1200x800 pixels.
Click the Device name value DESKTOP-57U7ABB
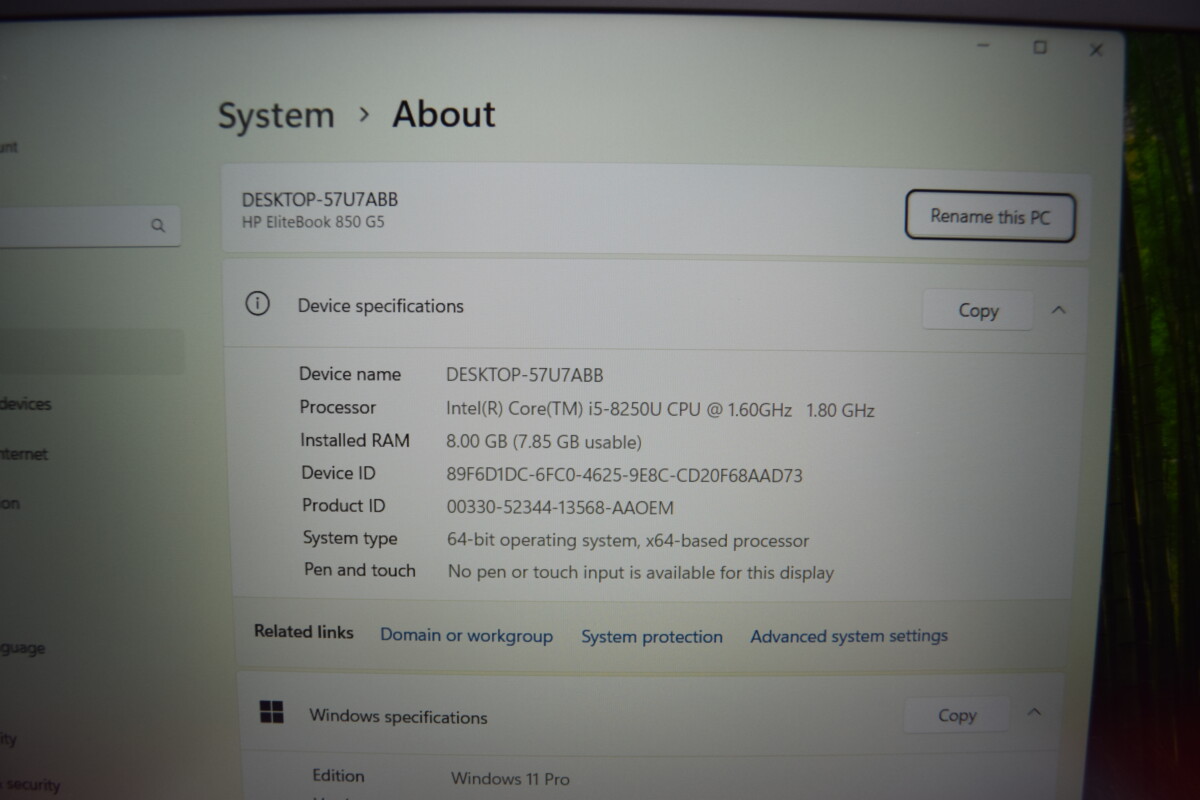(524, 375)
